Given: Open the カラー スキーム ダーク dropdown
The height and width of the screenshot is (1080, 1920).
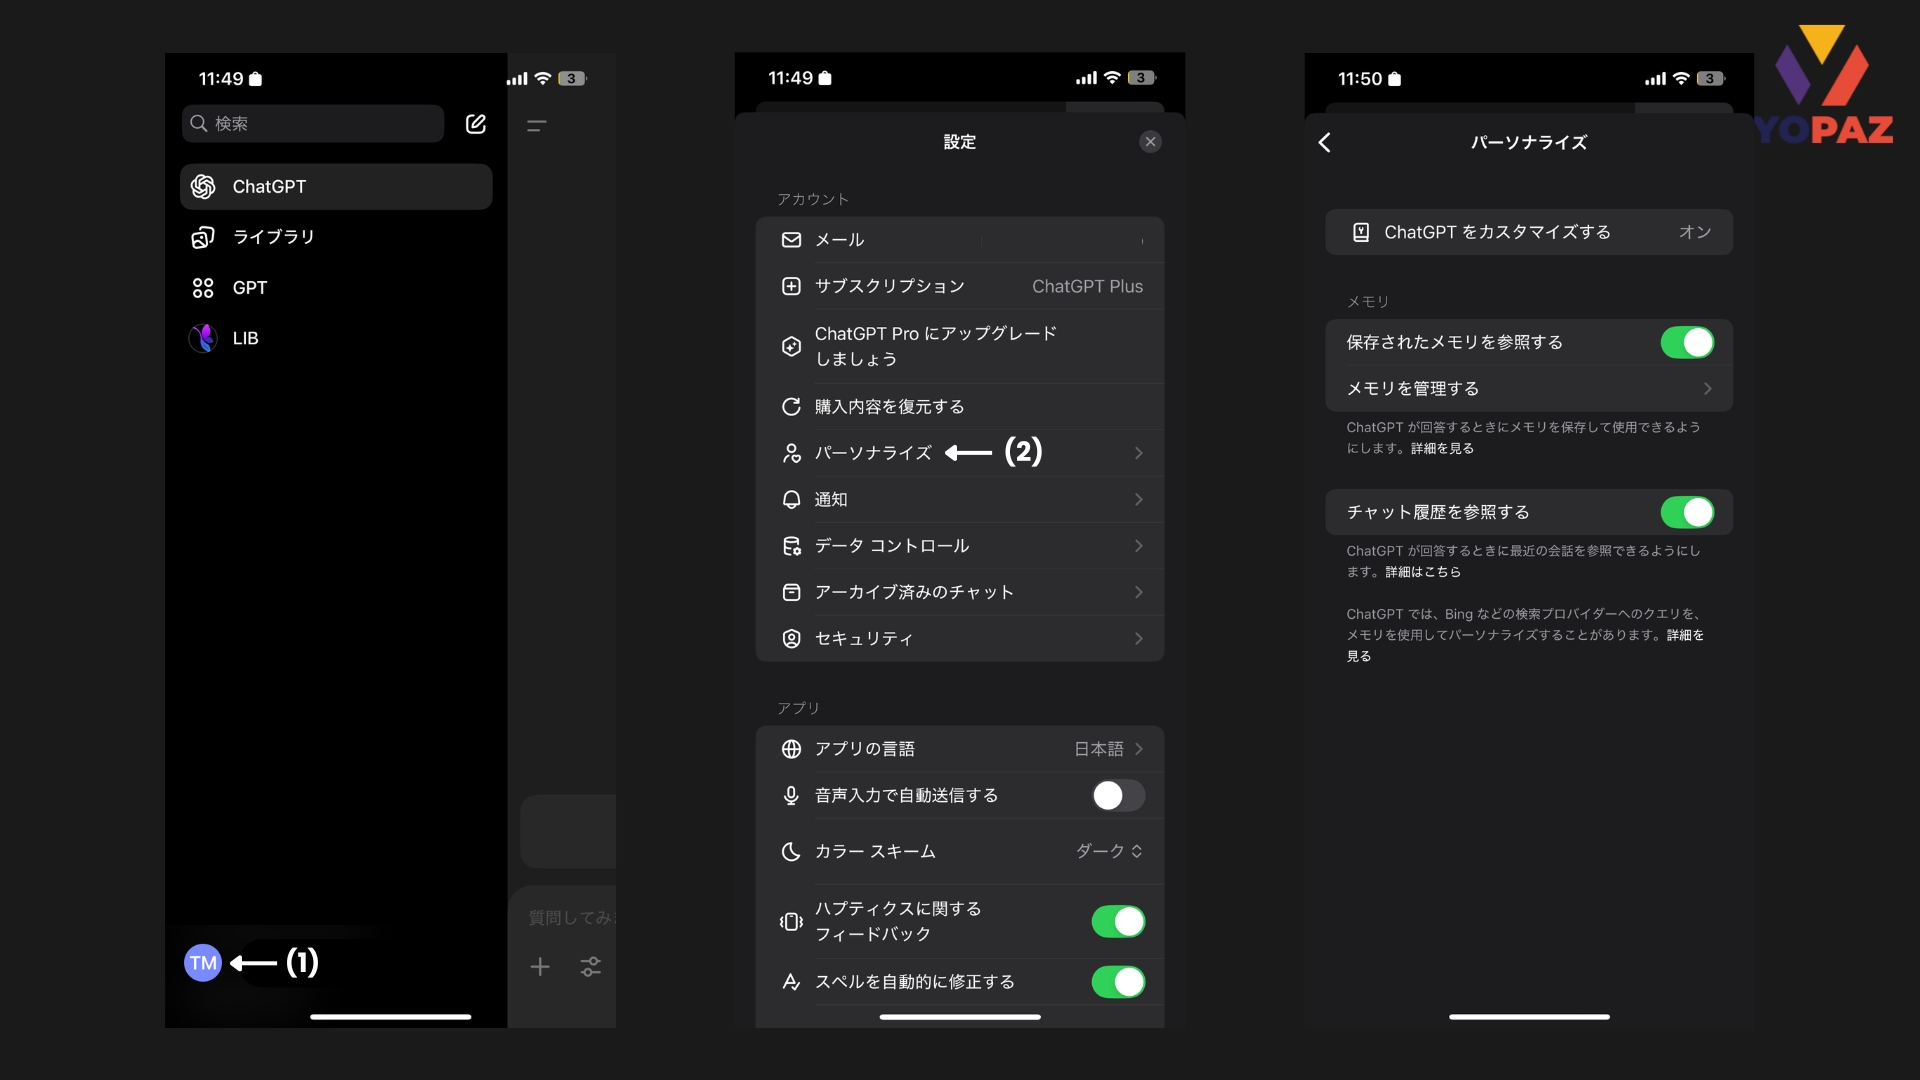Looking at the screenshot, I should coord(1109,851).
